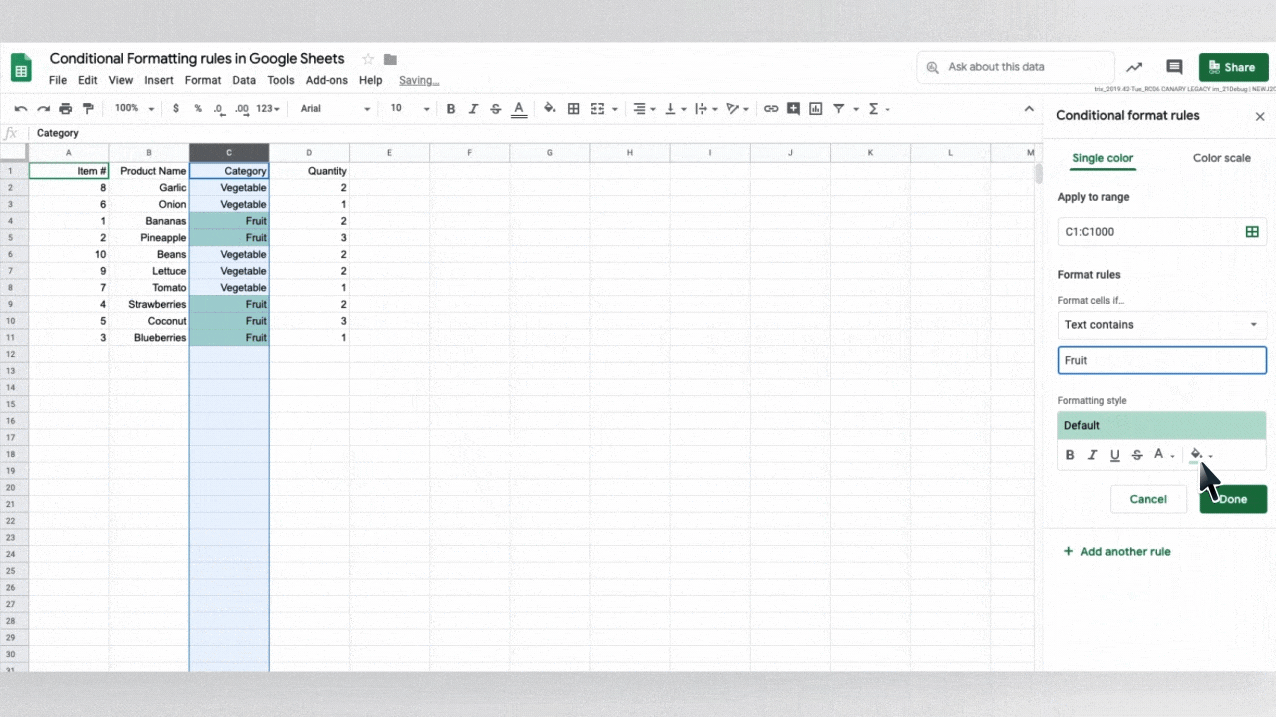
Task: Close the Conditional format rules panel
Action: (1260, 116)
